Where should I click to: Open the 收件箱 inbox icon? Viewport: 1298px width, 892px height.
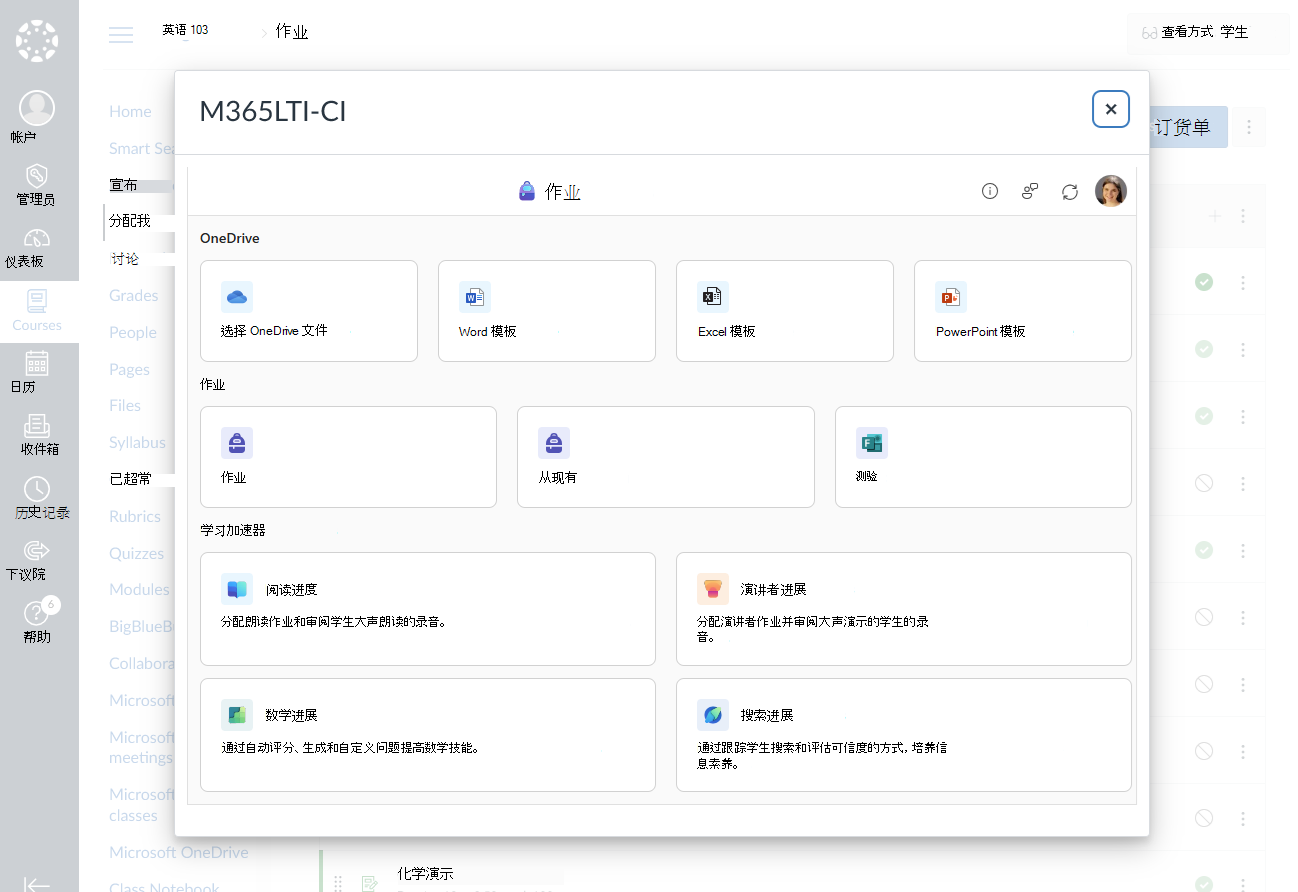[37, 426]
